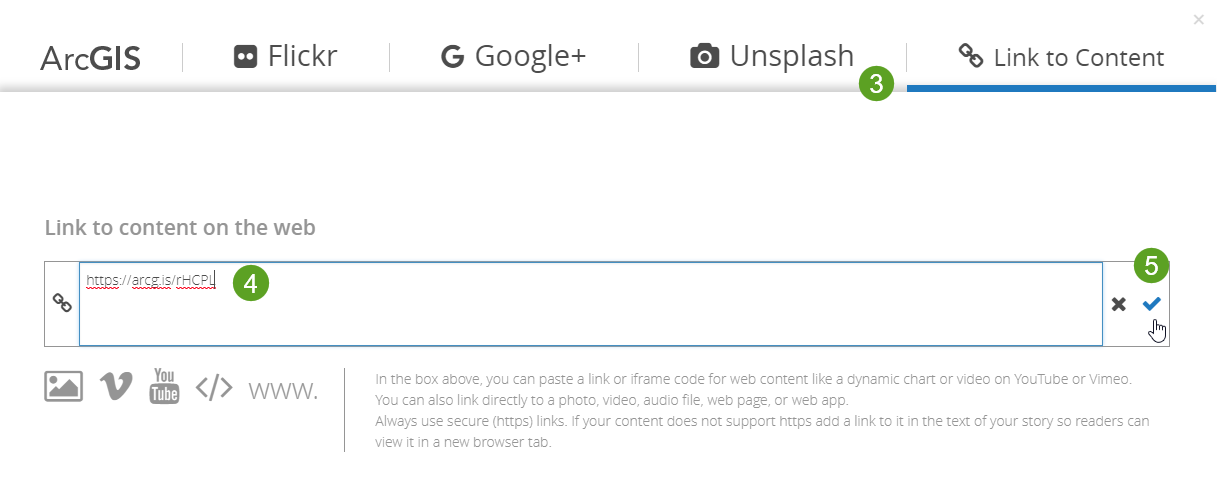Clear the link with the X icon
The height and width of the screenshot is (477, 1217).
1119,304
